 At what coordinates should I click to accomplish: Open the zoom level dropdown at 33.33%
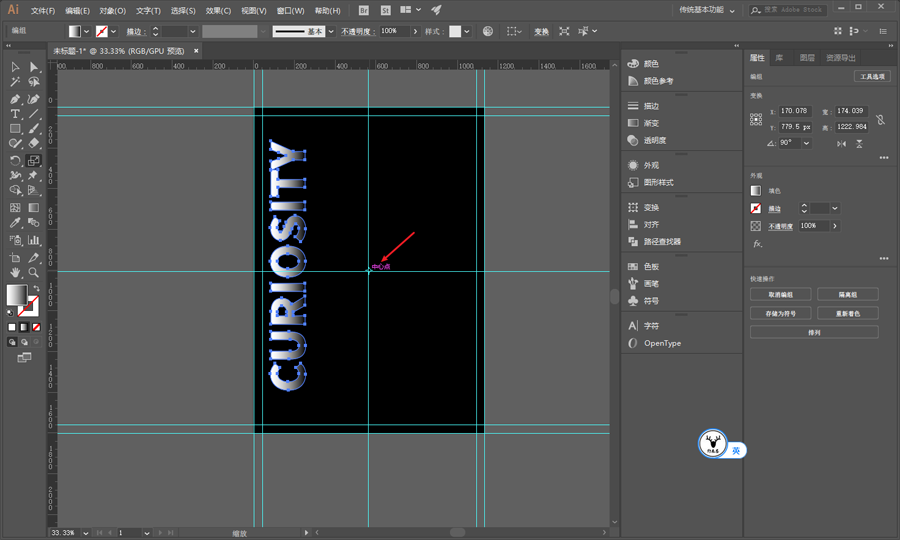pos(87,533)
